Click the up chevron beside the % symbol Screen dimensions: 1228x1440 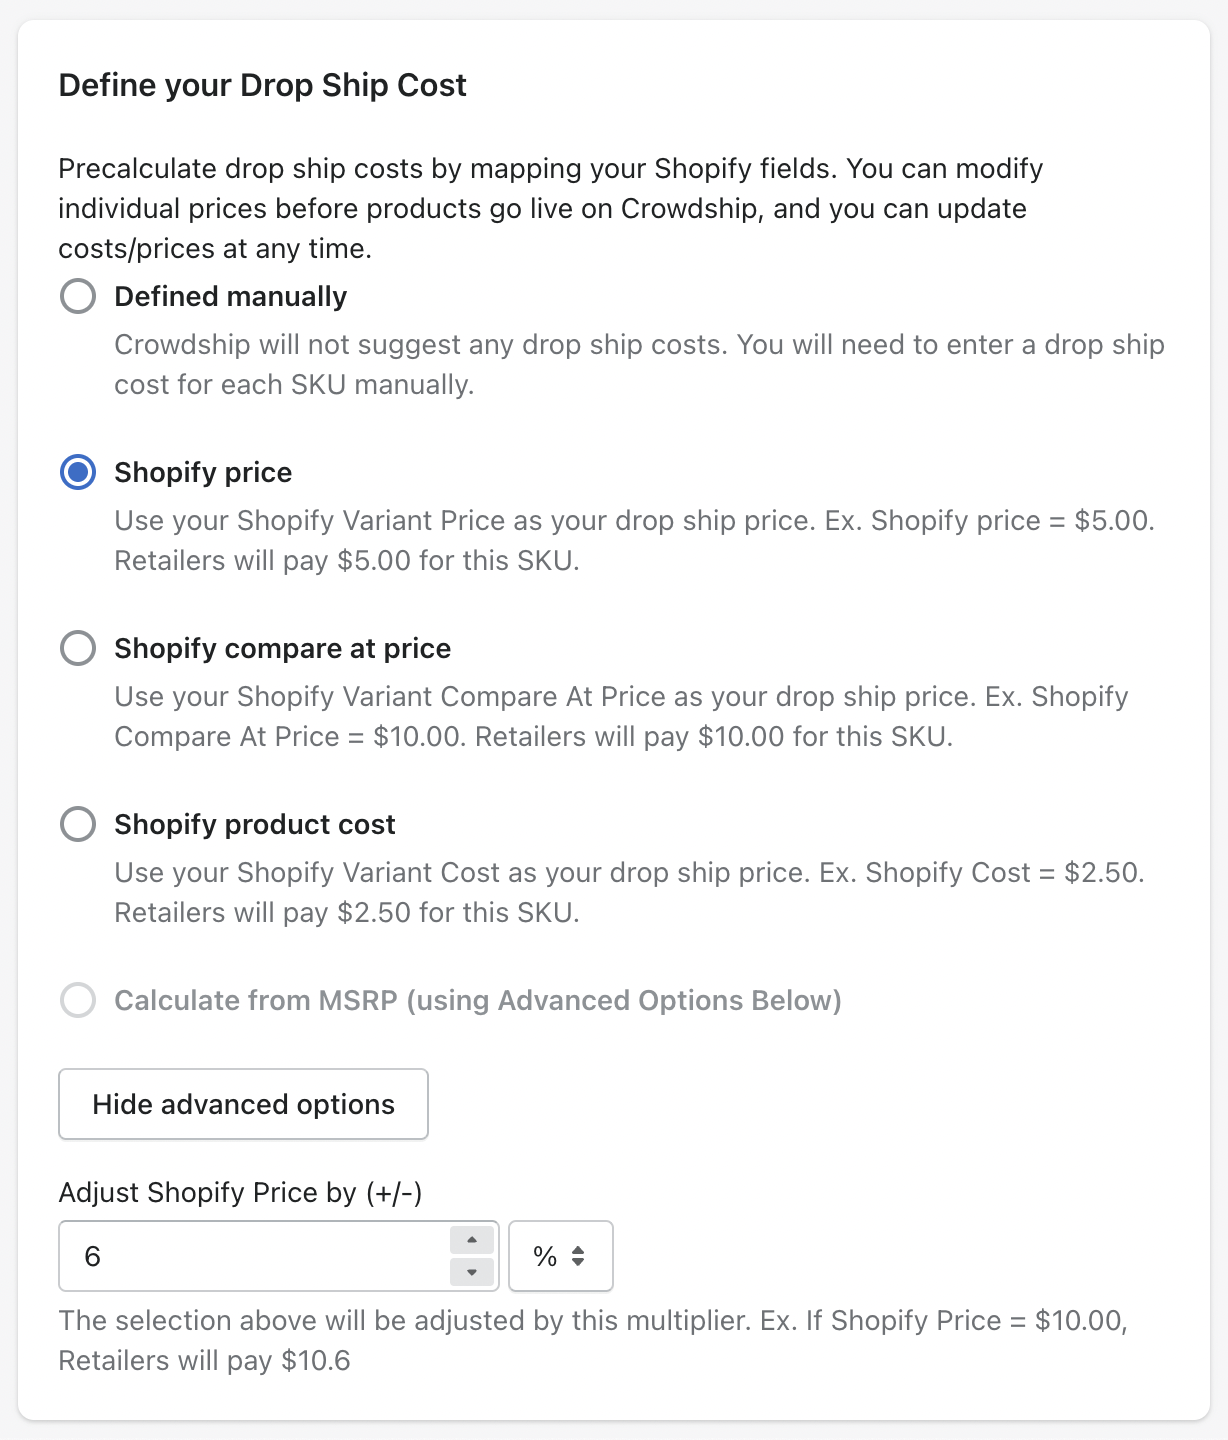point(580,1249)
